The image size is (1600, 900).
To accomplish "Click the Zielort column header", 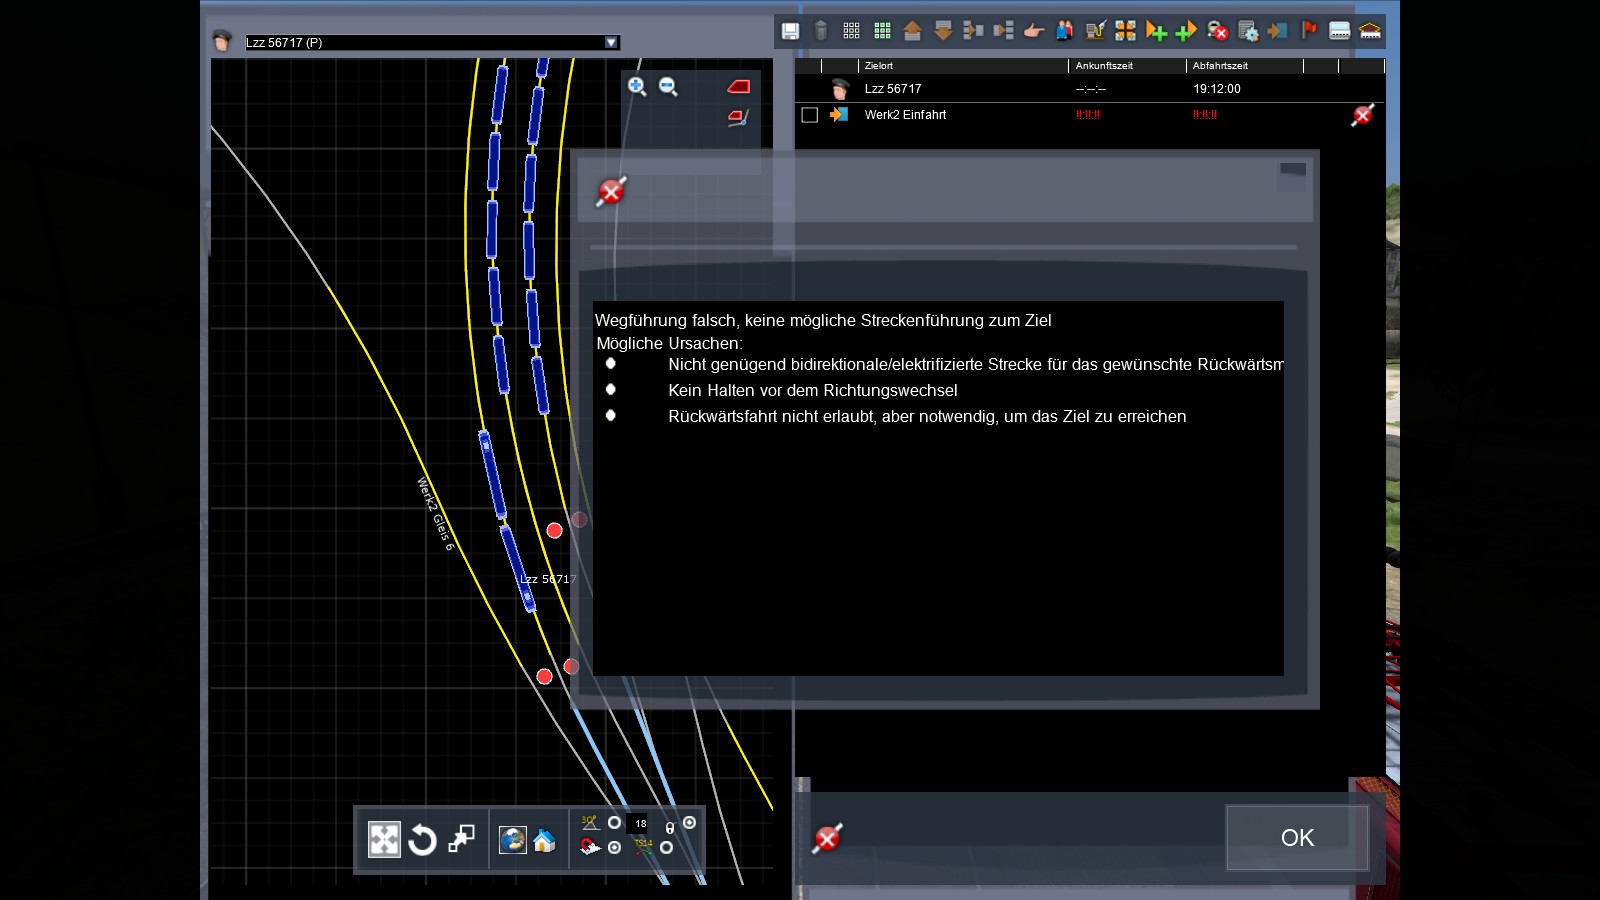I will click(x=879, y=66).
